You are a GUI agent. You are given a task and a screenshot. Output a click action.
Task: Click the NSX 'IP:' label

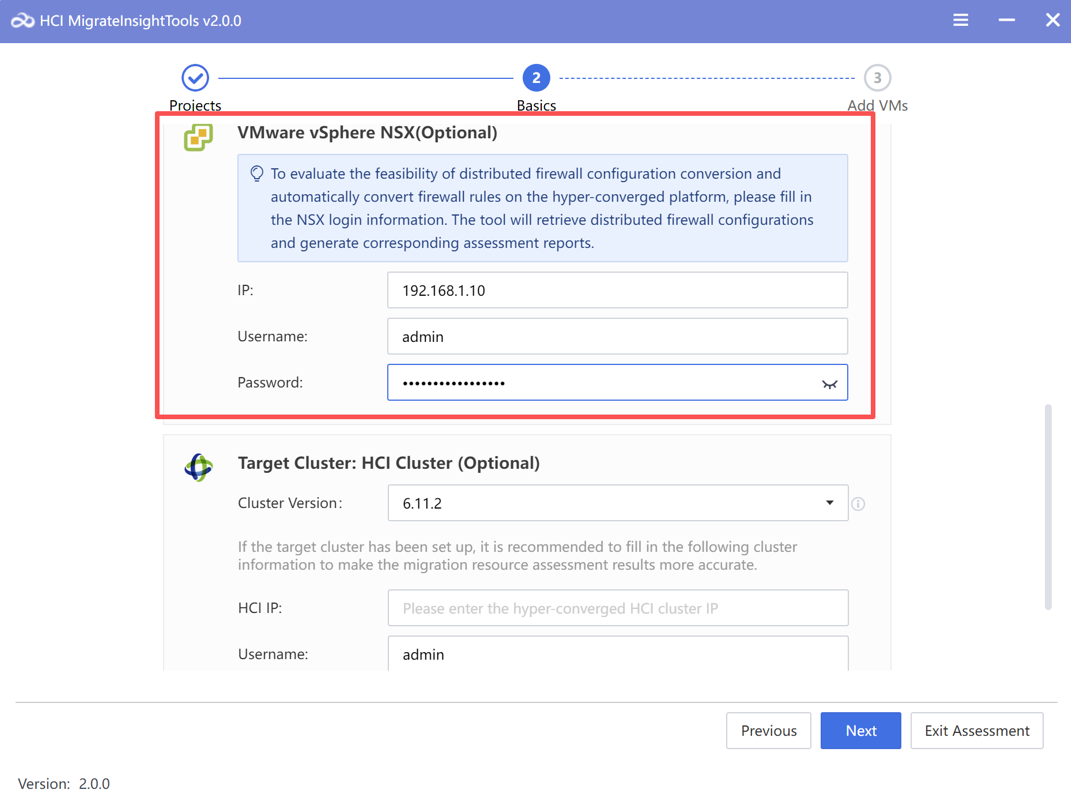click(x=245, y=290)
